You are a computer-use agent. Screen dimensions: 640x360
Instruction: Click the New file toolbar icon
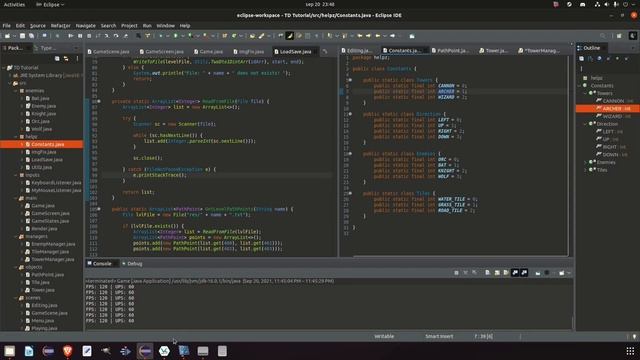pyautogui.click(x=7, y=36)
